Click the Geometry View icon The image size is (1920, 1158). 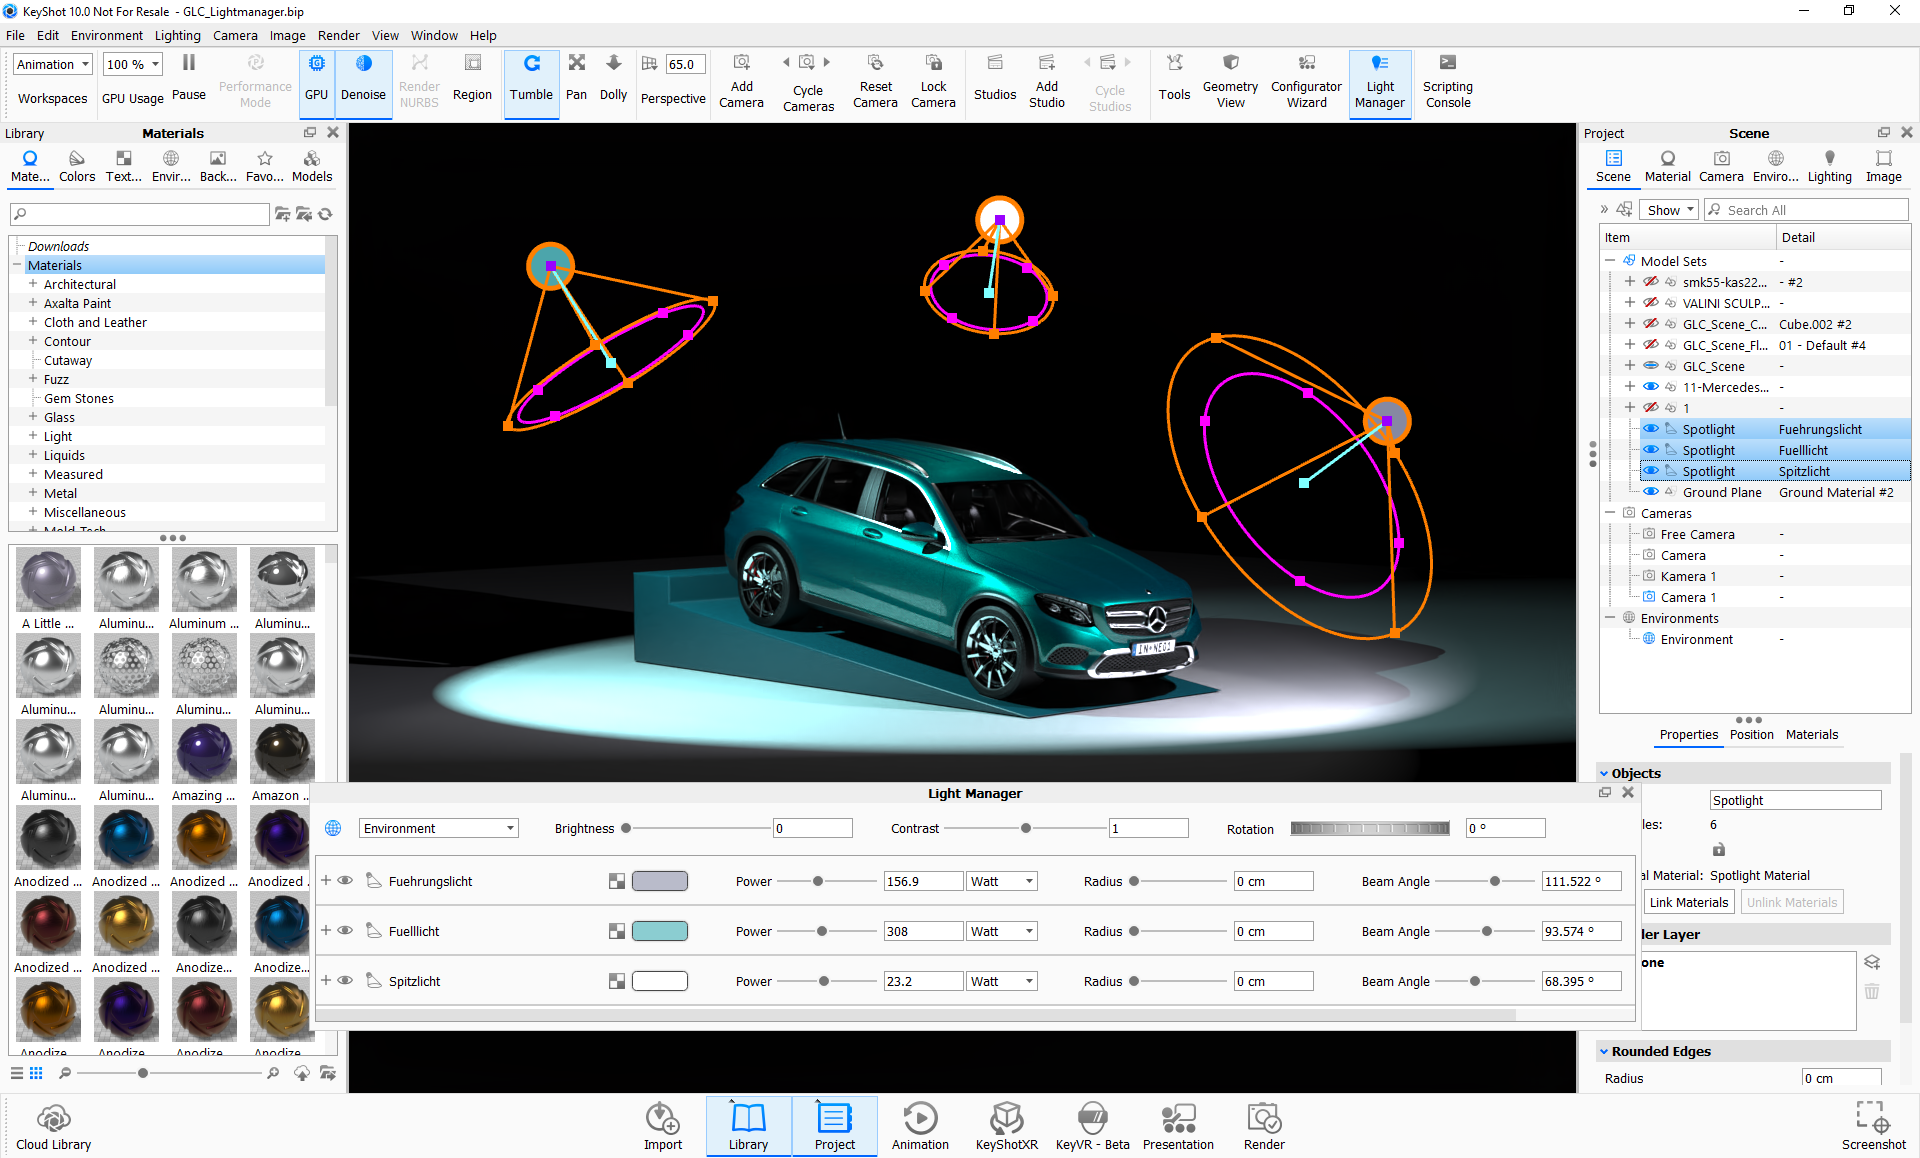[1230, 63]
